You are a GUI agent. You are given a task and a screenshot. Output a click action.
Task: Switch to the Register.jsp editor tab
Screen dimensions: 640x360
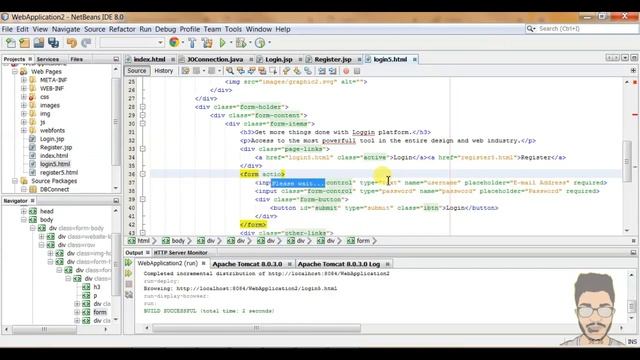pos(333,59)
